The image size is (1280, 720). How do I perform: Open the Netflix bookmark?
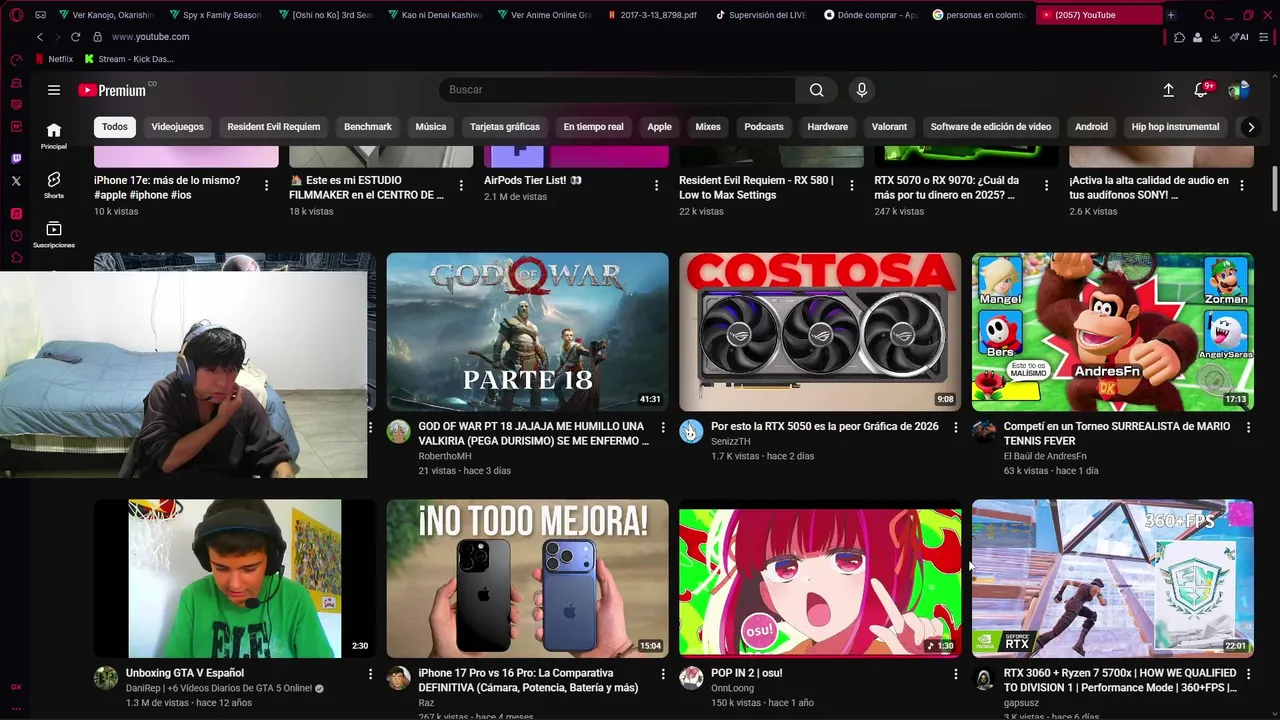pyautogui.click(x=54, y=59)
